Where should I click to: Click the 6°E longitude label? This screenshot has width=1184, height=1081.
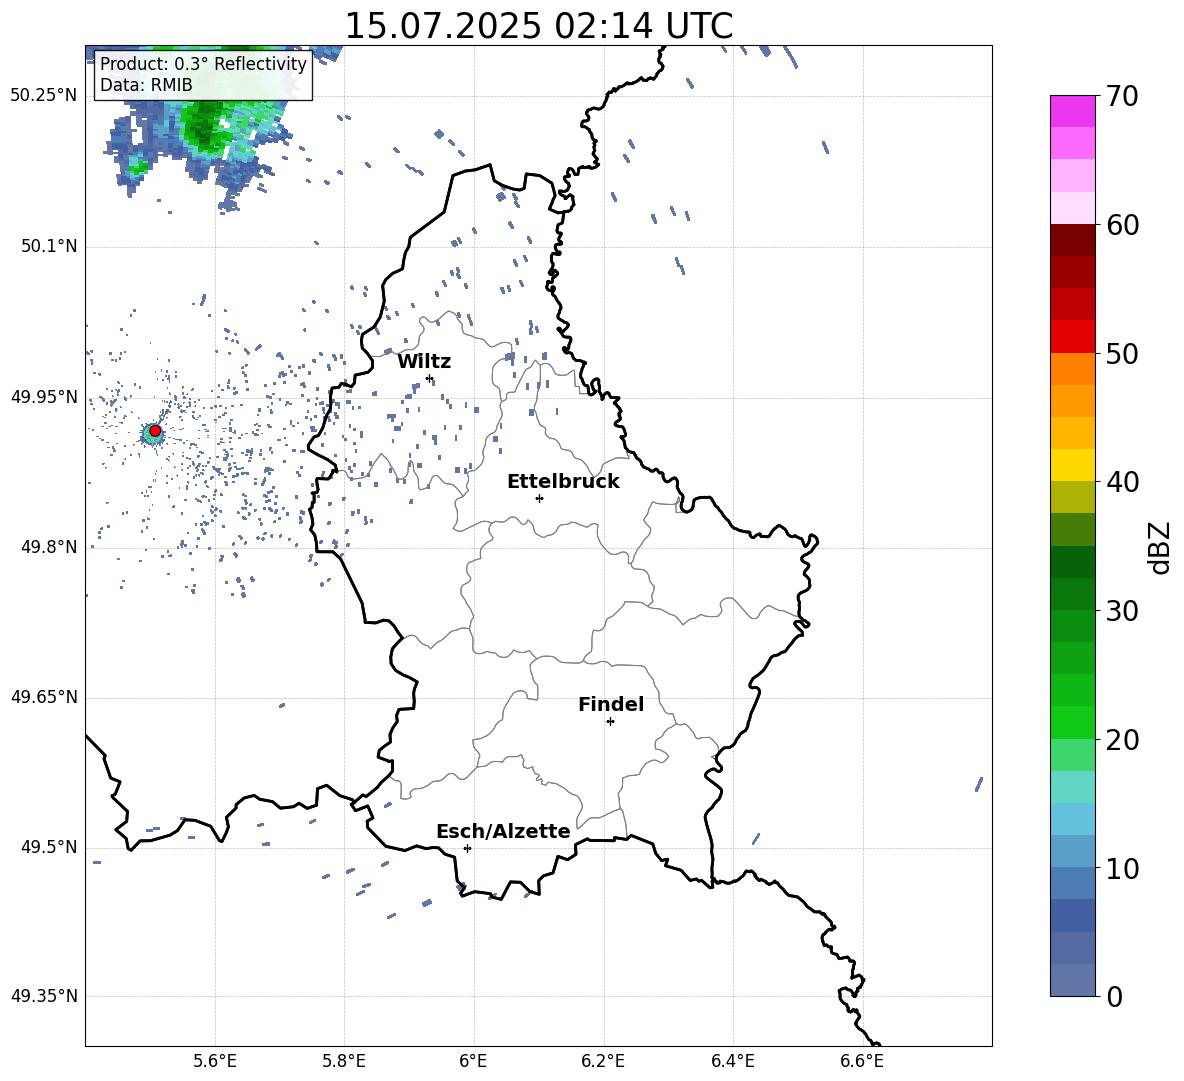pos(473,1061)
